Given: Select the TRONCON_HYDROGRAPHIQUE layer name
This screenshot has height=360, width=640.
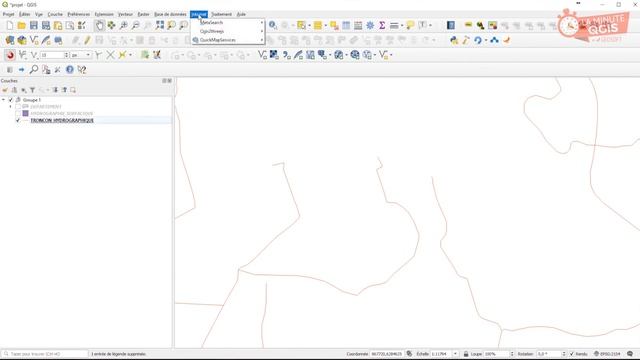Looking at the screenshot, I should 62,120.
